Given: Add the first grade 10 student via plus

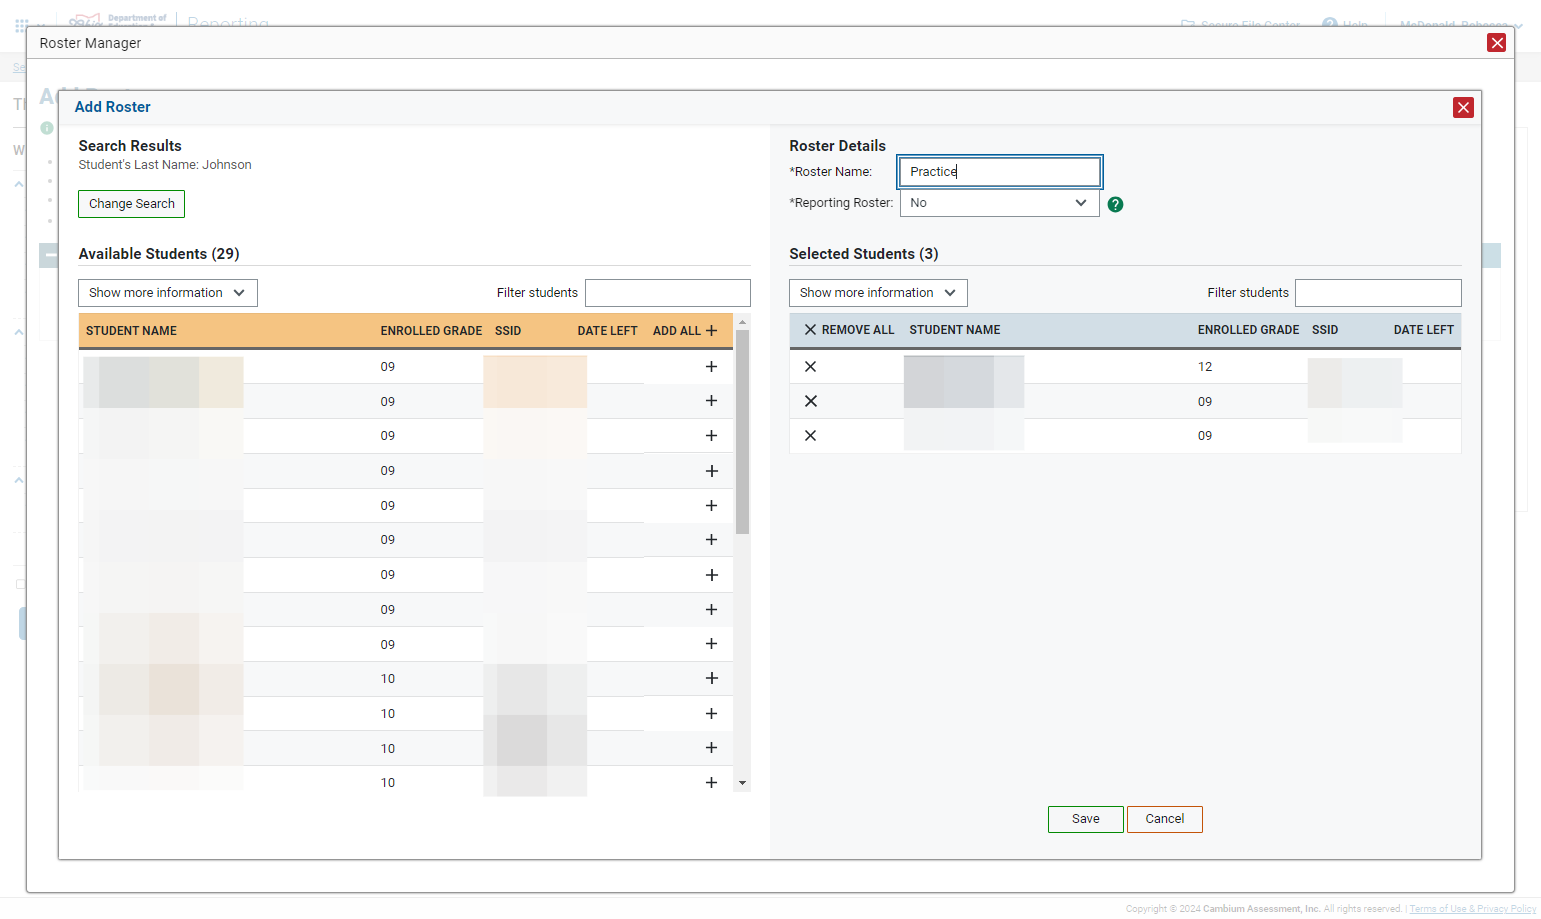Looking at the screenshot, I should [x=711, y=678].
